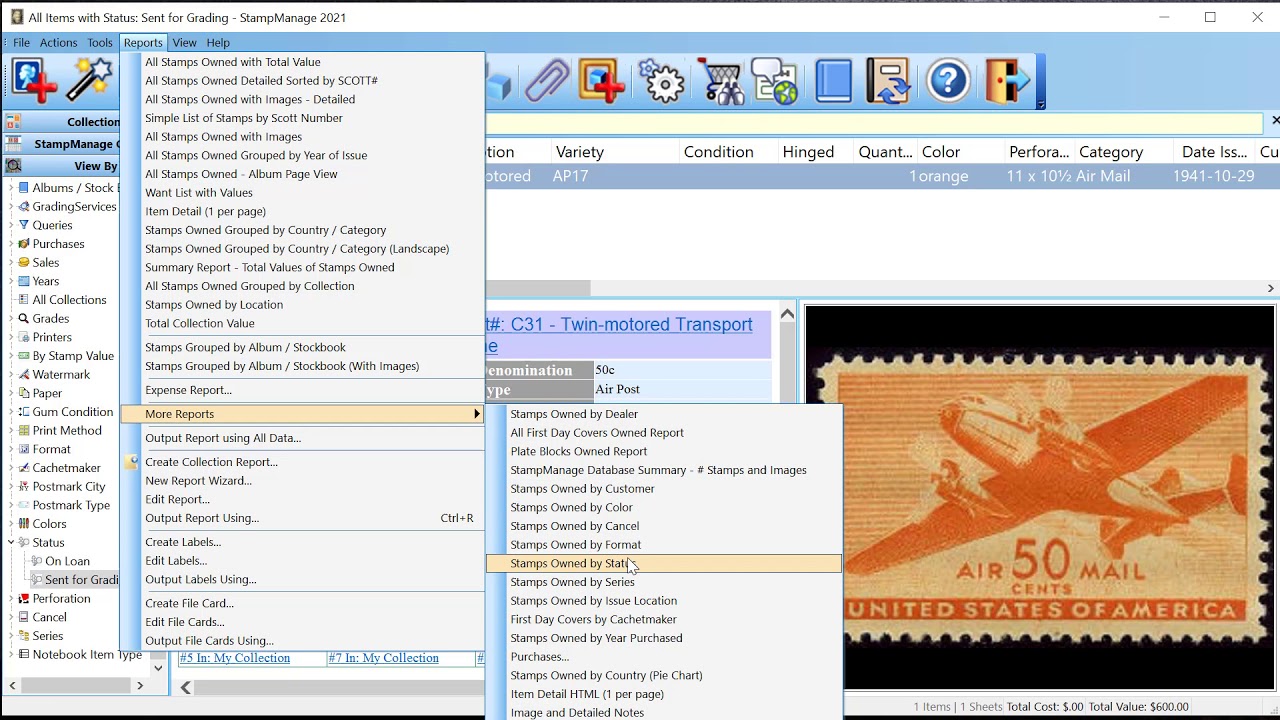
Task: Click the add image toolbar icon
Action: pyautogui.click(x=602, y=81)
